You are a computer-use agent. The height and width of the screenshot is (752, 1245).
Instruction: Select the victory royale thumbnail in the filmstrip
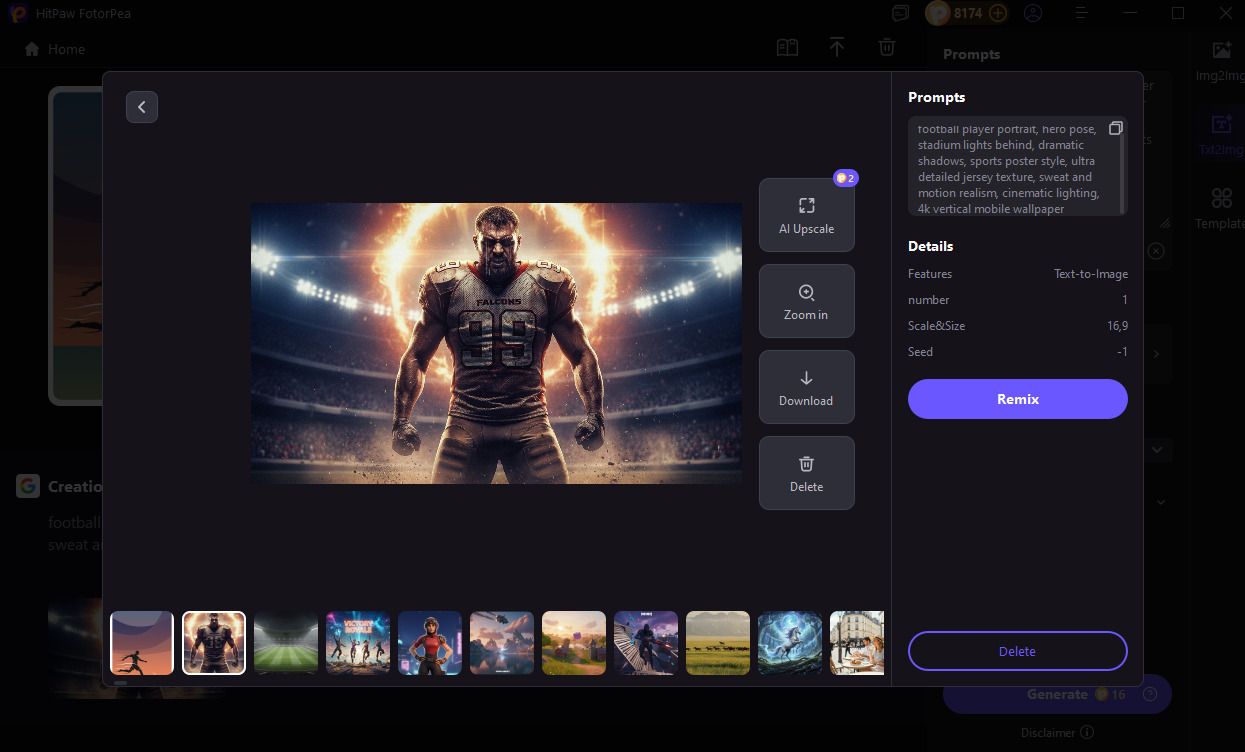pos(357,643)
